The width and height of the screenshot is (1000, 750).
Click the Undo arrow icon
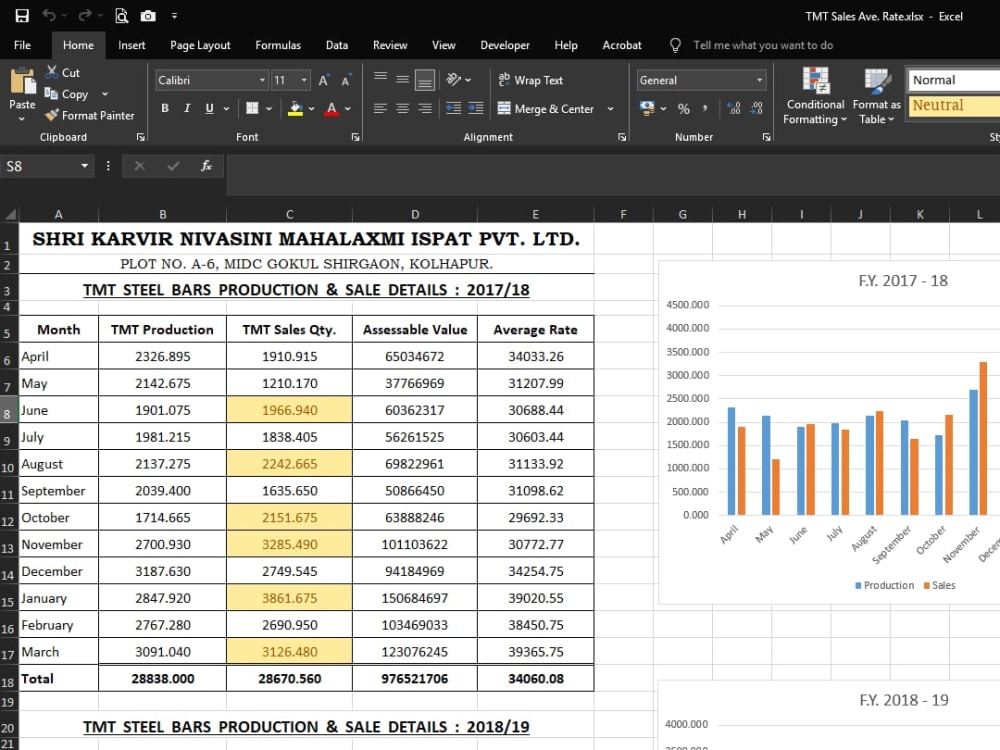coord(50,16)
